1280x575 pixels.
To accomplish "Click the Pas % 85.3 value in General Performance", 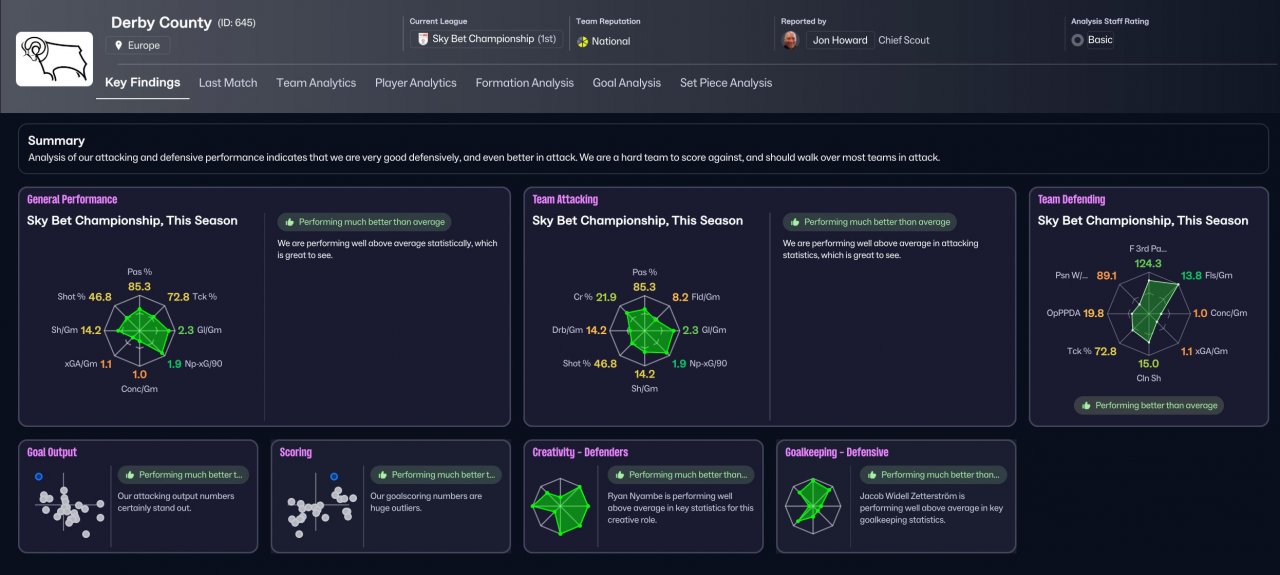I will point(139,287).
